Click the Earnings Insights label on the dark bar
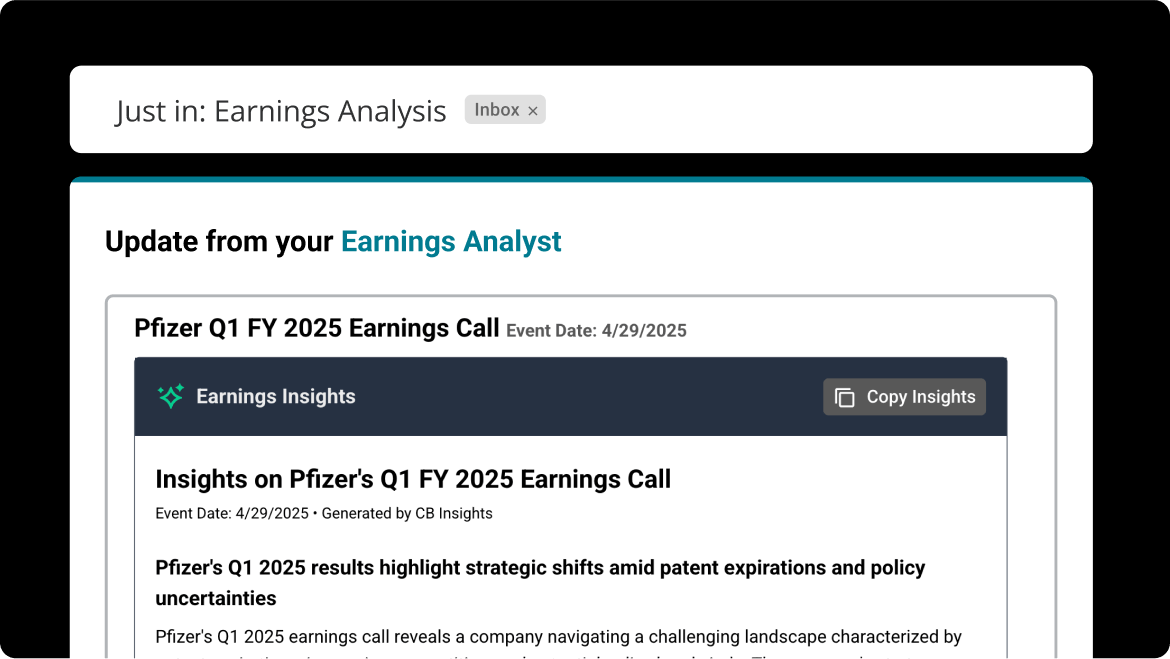Image resolution: width=1170 pixels, height=659 pixels. coord(276,396)
